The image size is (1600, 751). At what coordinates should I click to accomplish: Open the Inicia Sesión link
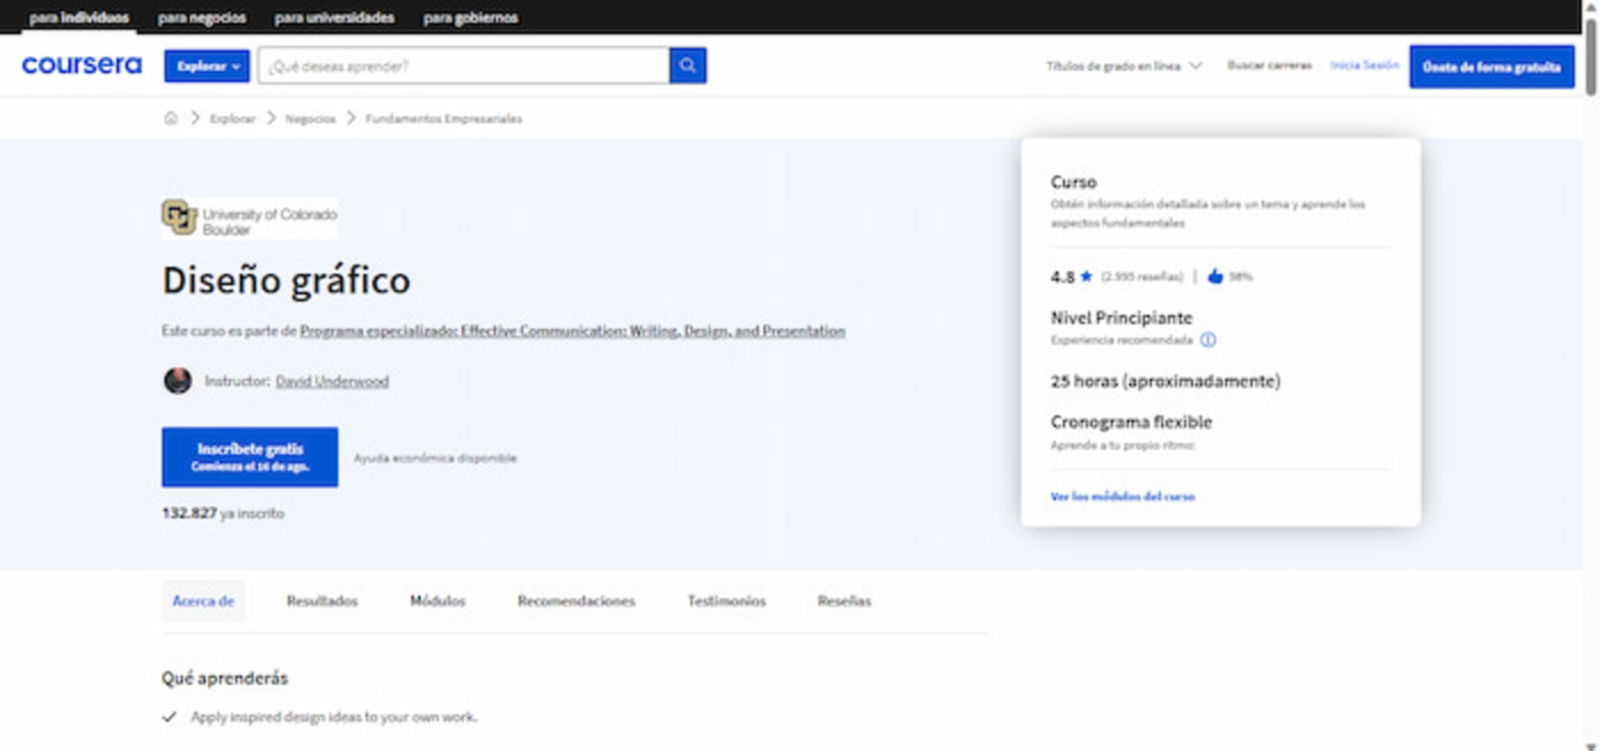tap(1364, 65)
